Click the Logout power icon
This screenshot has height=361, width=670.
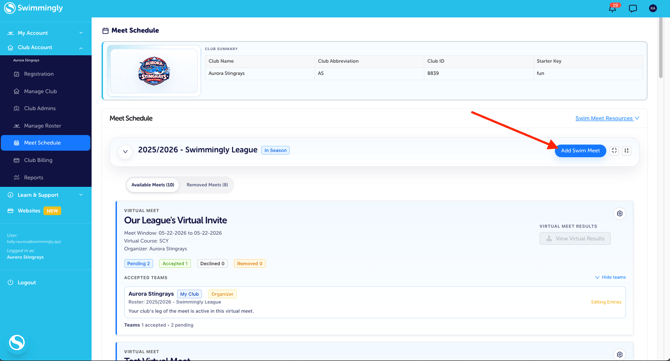click(x=10, y=282)
